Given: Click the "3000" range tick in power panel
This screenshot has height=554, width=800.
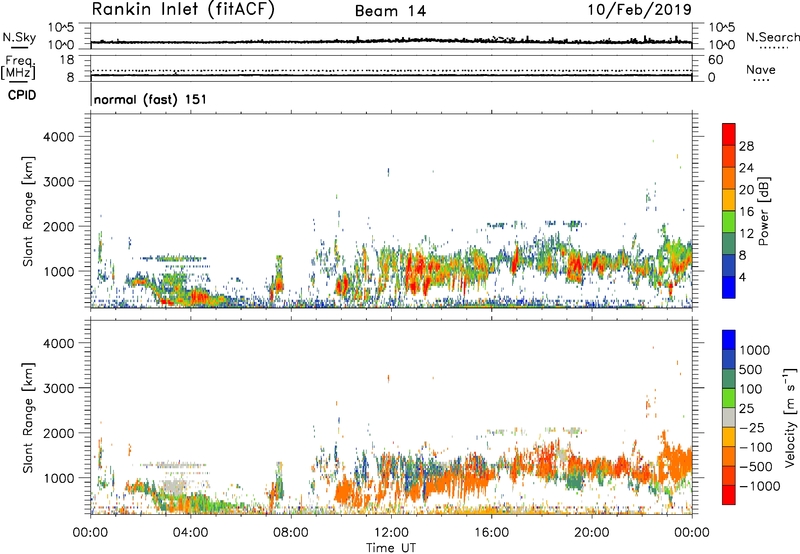Looking at the screenshot, I should tap(58, 182).
